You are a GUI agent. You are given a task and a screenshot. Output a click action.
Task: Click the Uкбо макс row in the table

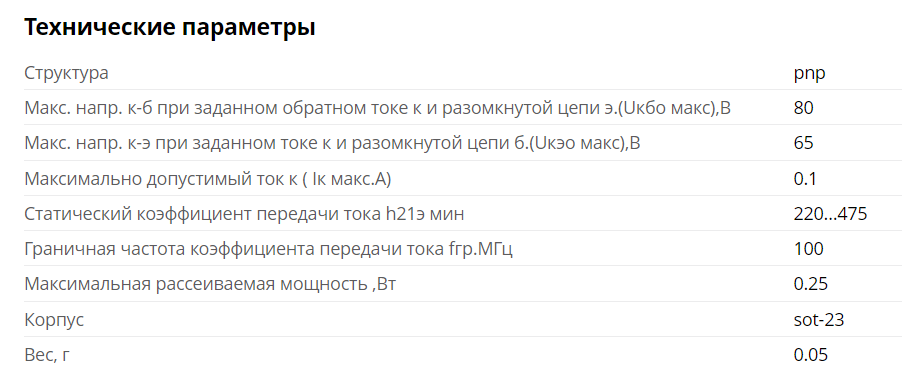(x=463, y=108)
